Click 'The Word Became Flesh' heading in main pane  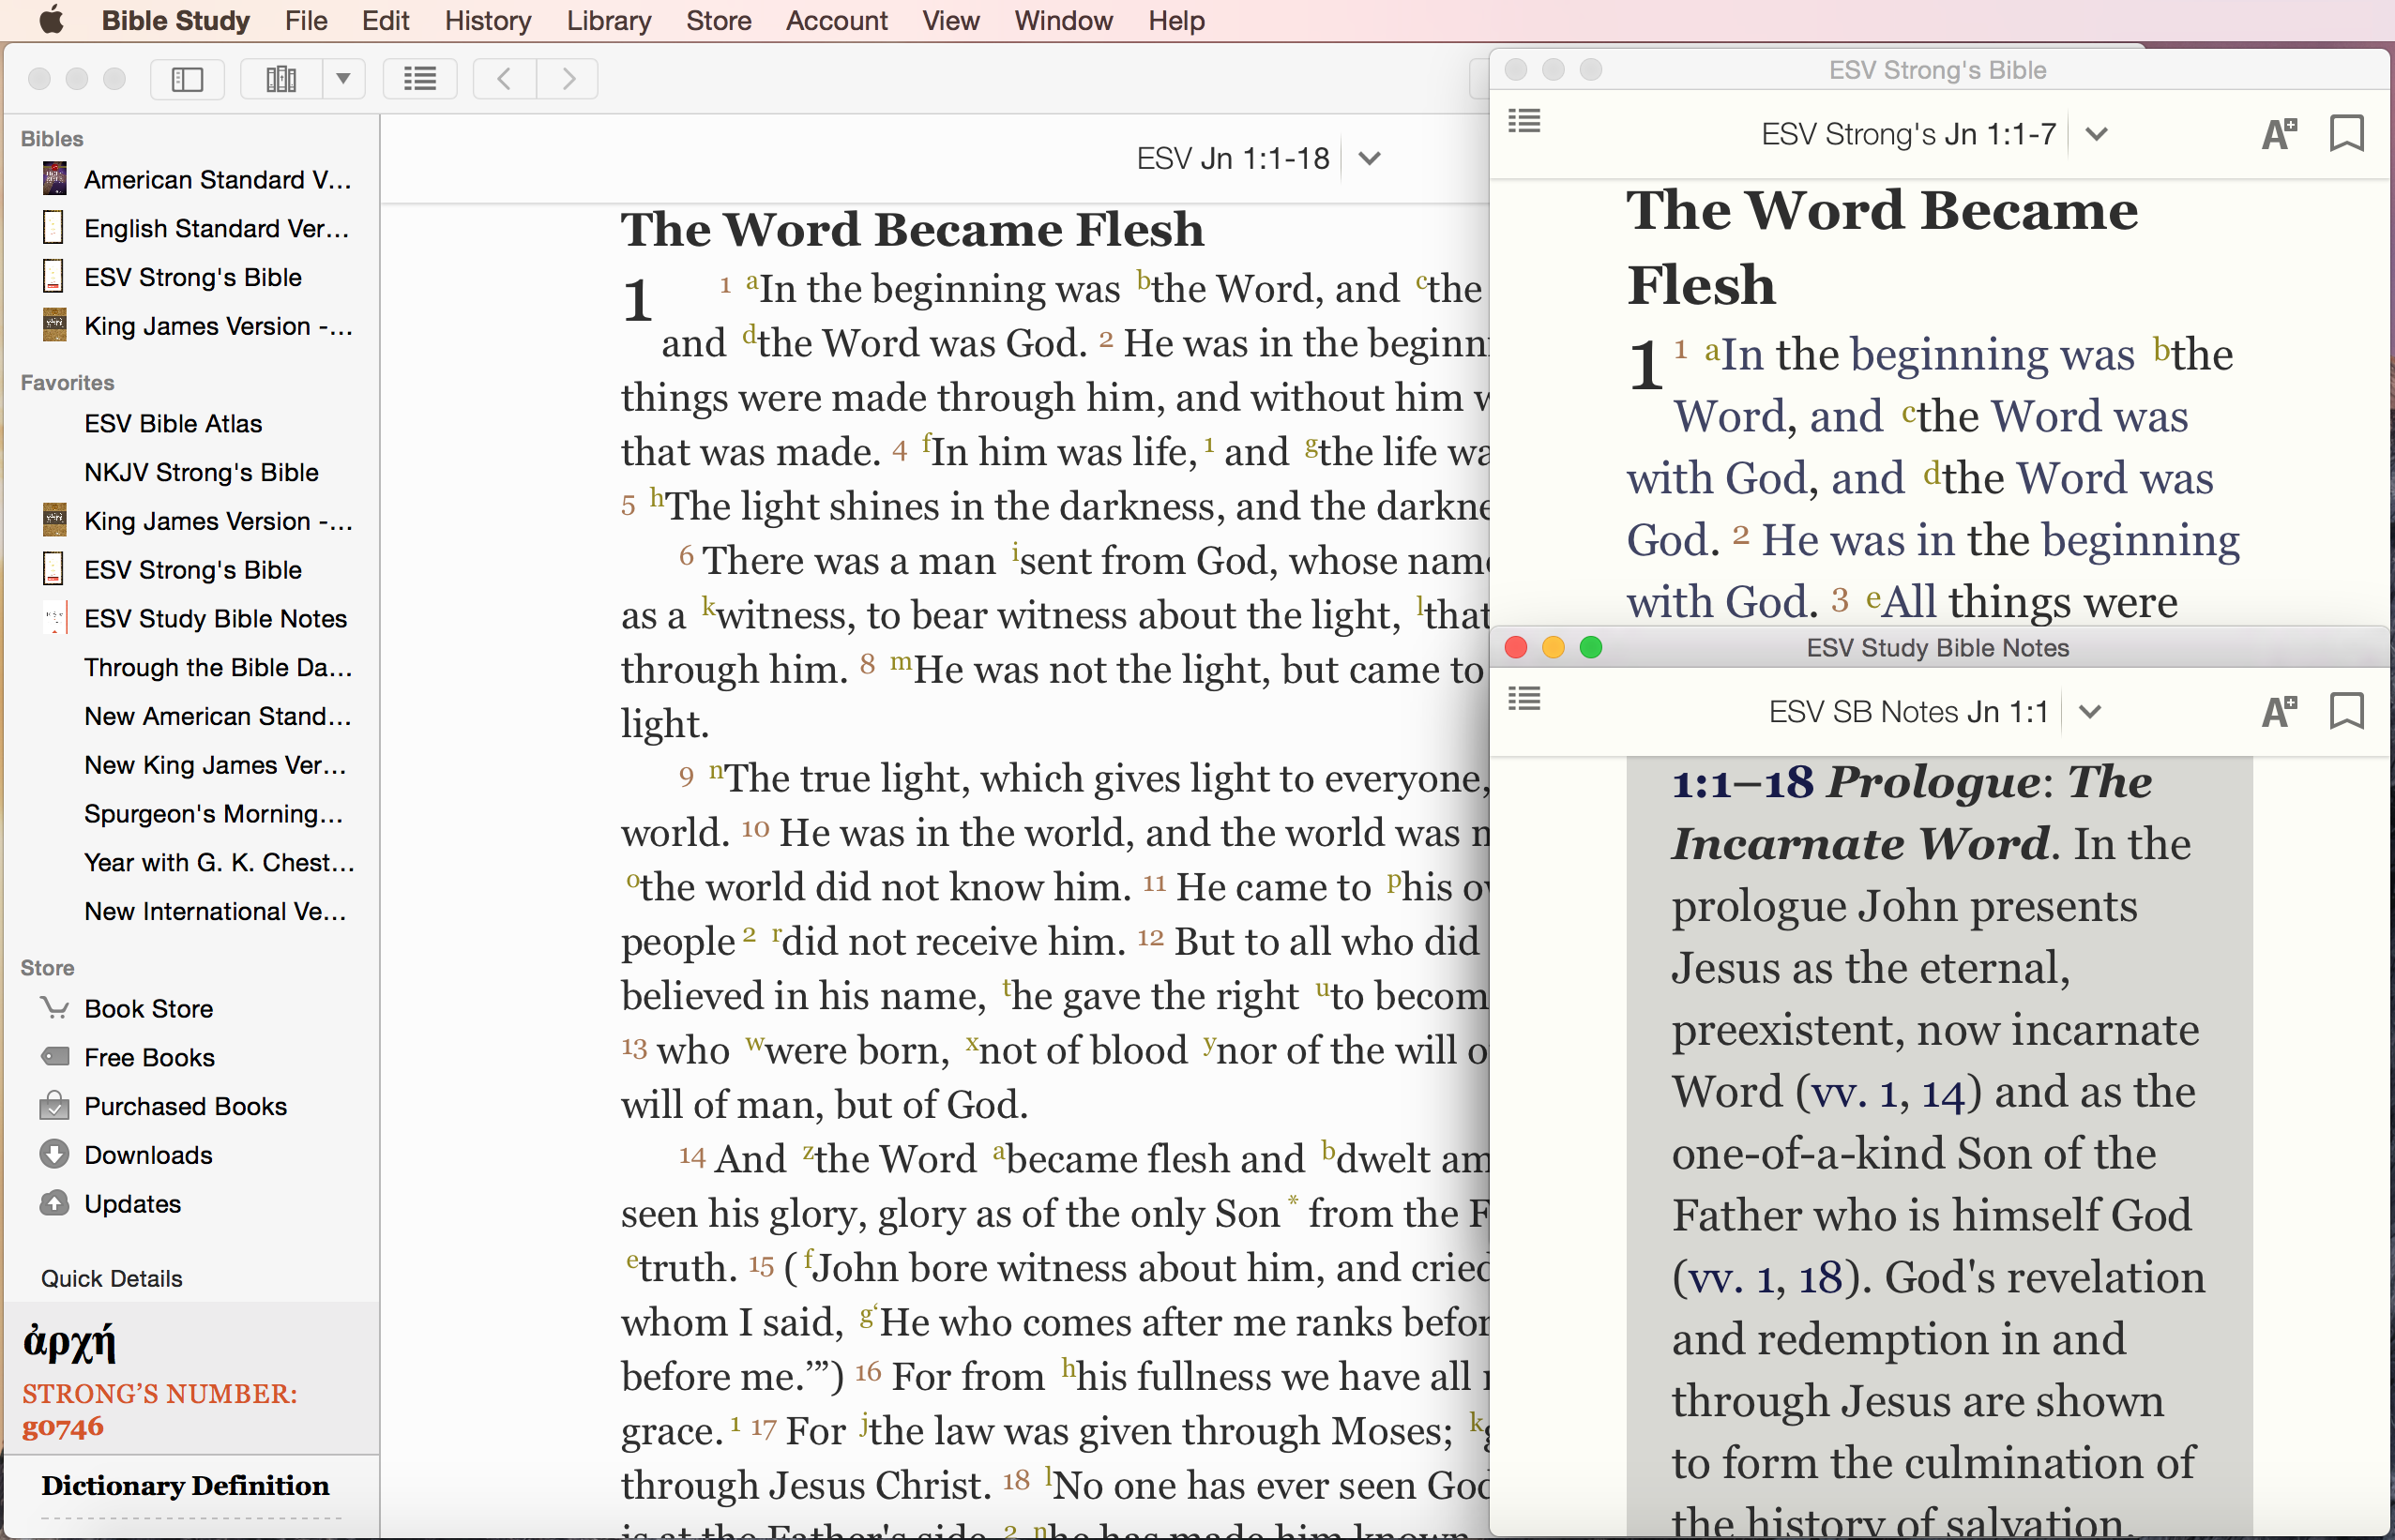(x=912, y=230)
